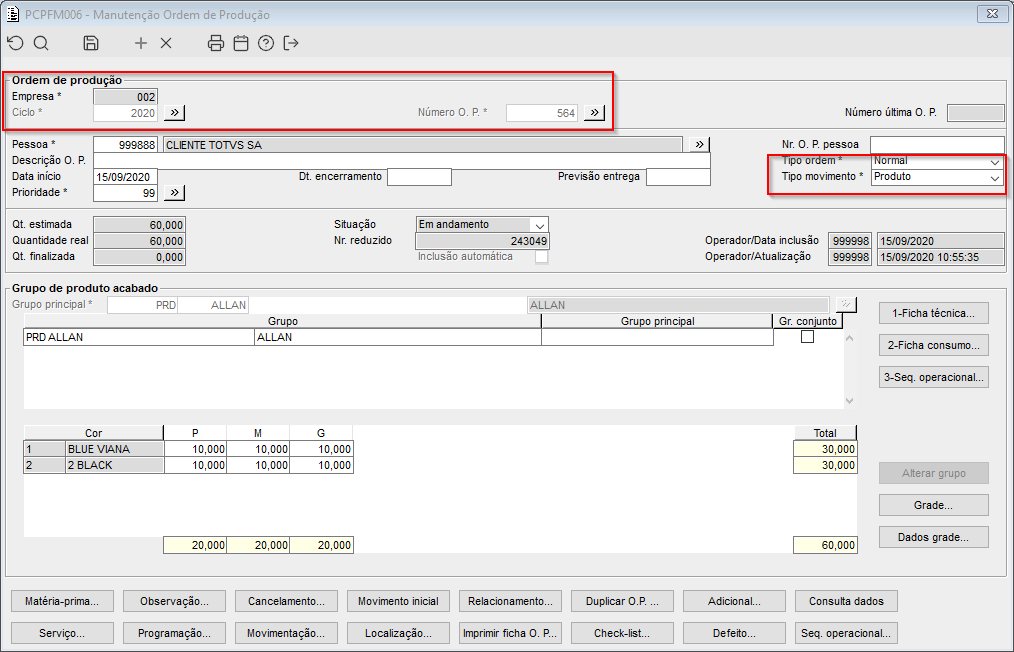
Task: Open the Relacionamento button
Action: (510, 601)
